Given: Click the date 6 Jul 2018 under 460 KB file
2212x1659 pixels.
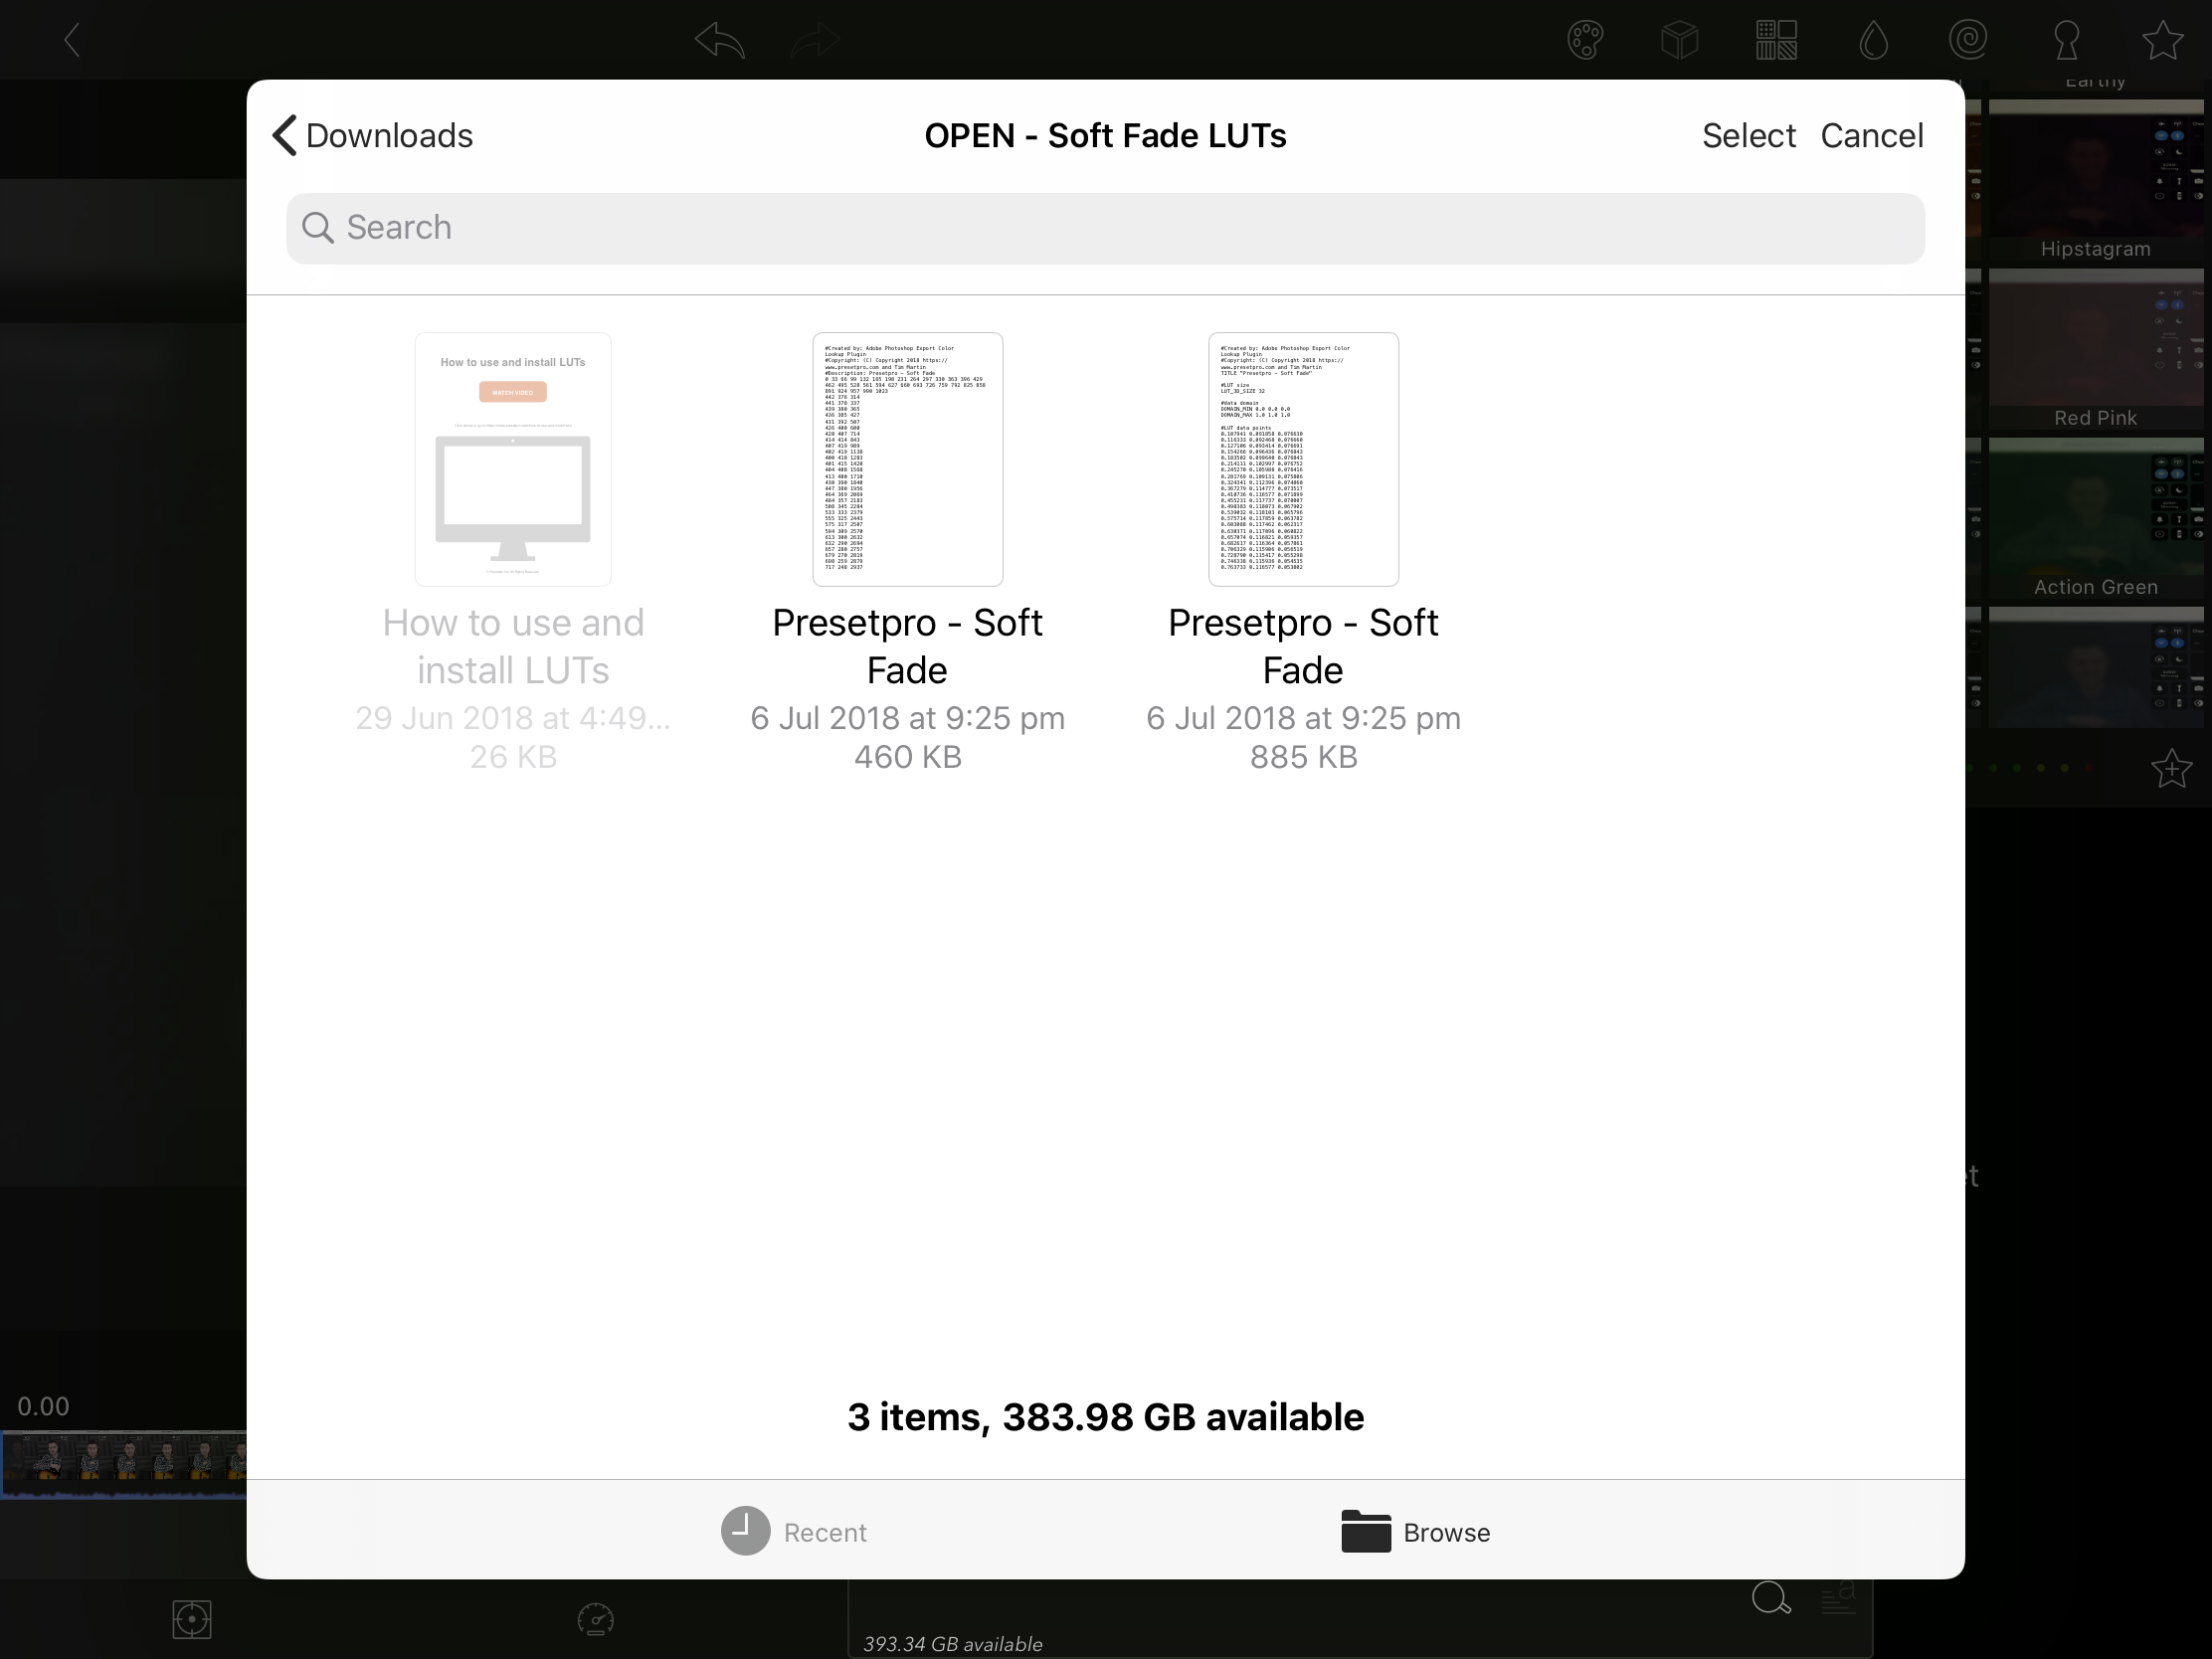Looking at the screenshot, I should pos(907,718).
